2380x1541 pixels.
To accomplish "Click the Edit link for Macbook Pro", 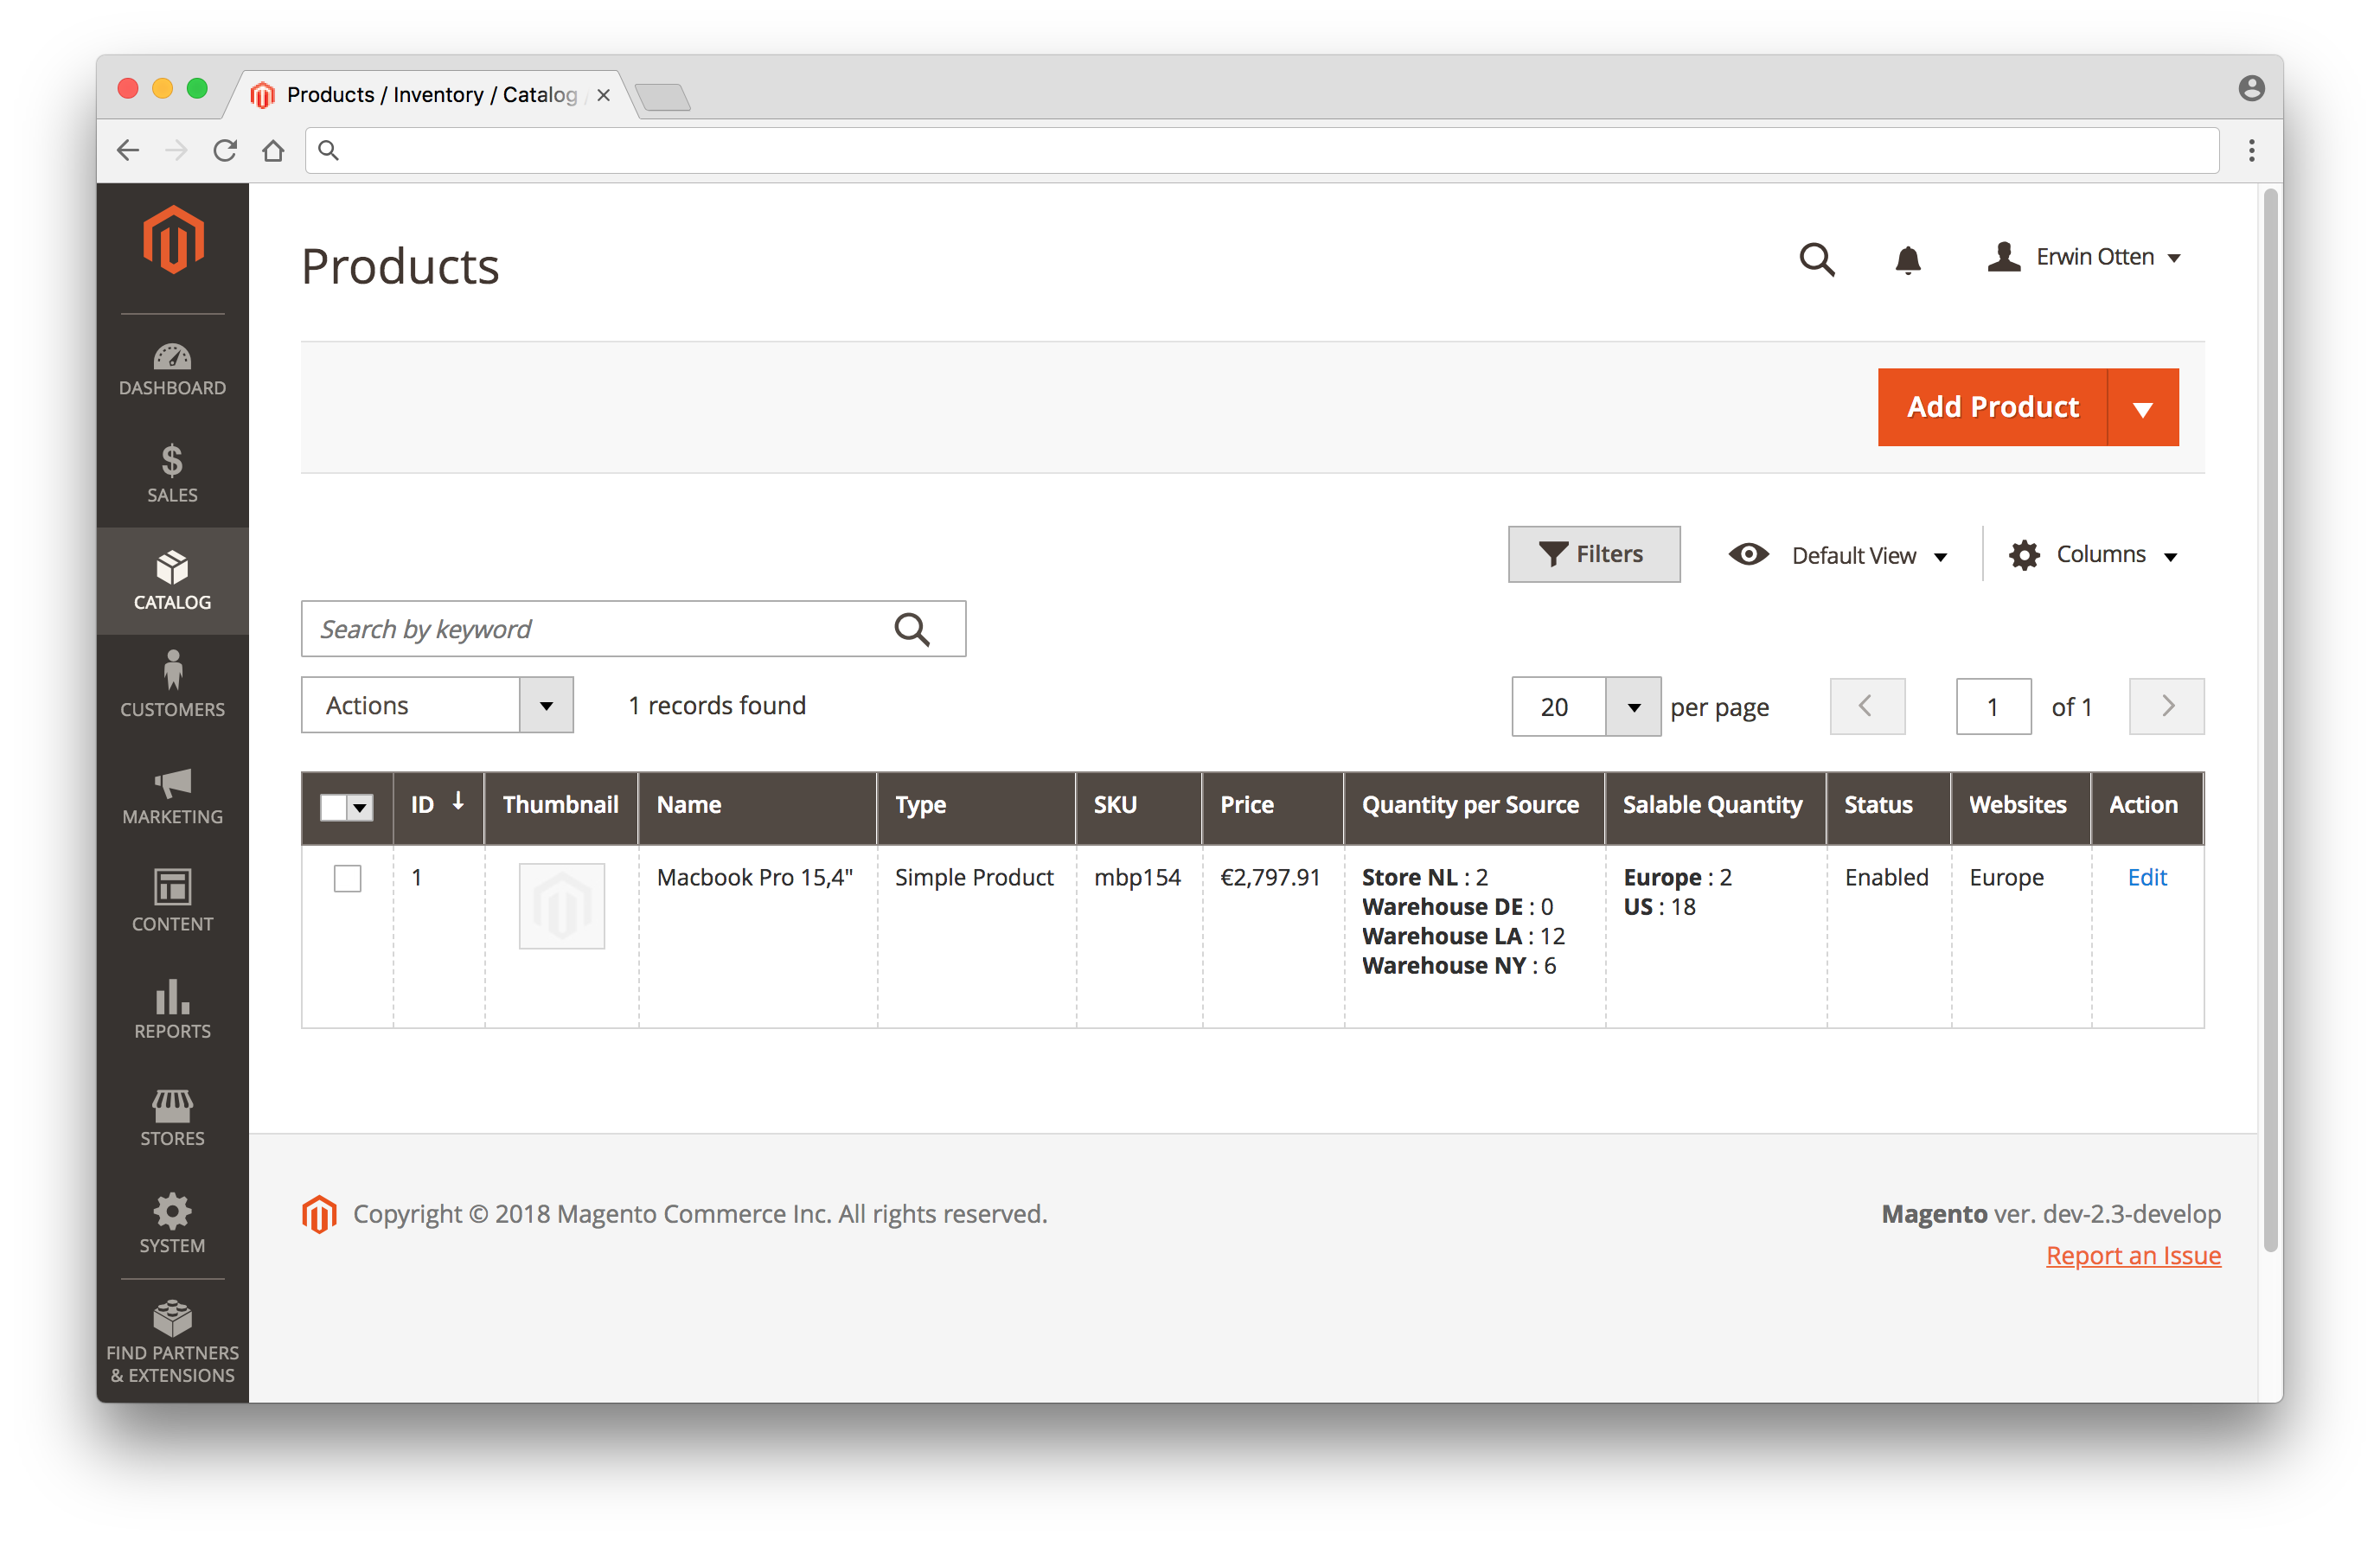I will coord(2147,876).
